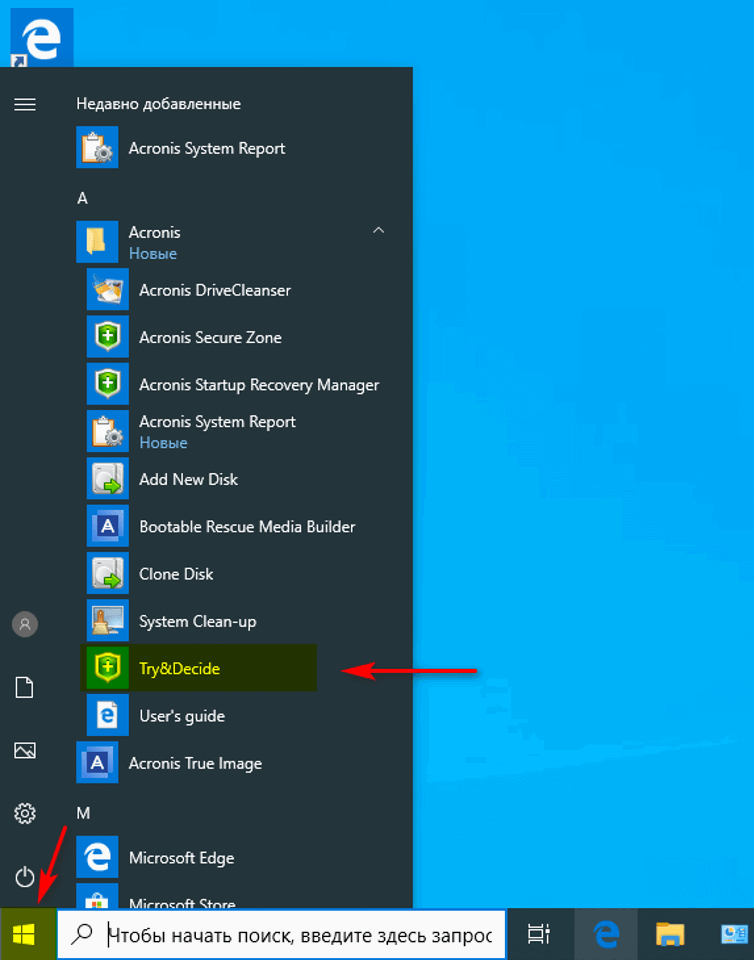Open Add New Disk icon
The height and width of the screenshot is (960, 754).
(108, 478)
